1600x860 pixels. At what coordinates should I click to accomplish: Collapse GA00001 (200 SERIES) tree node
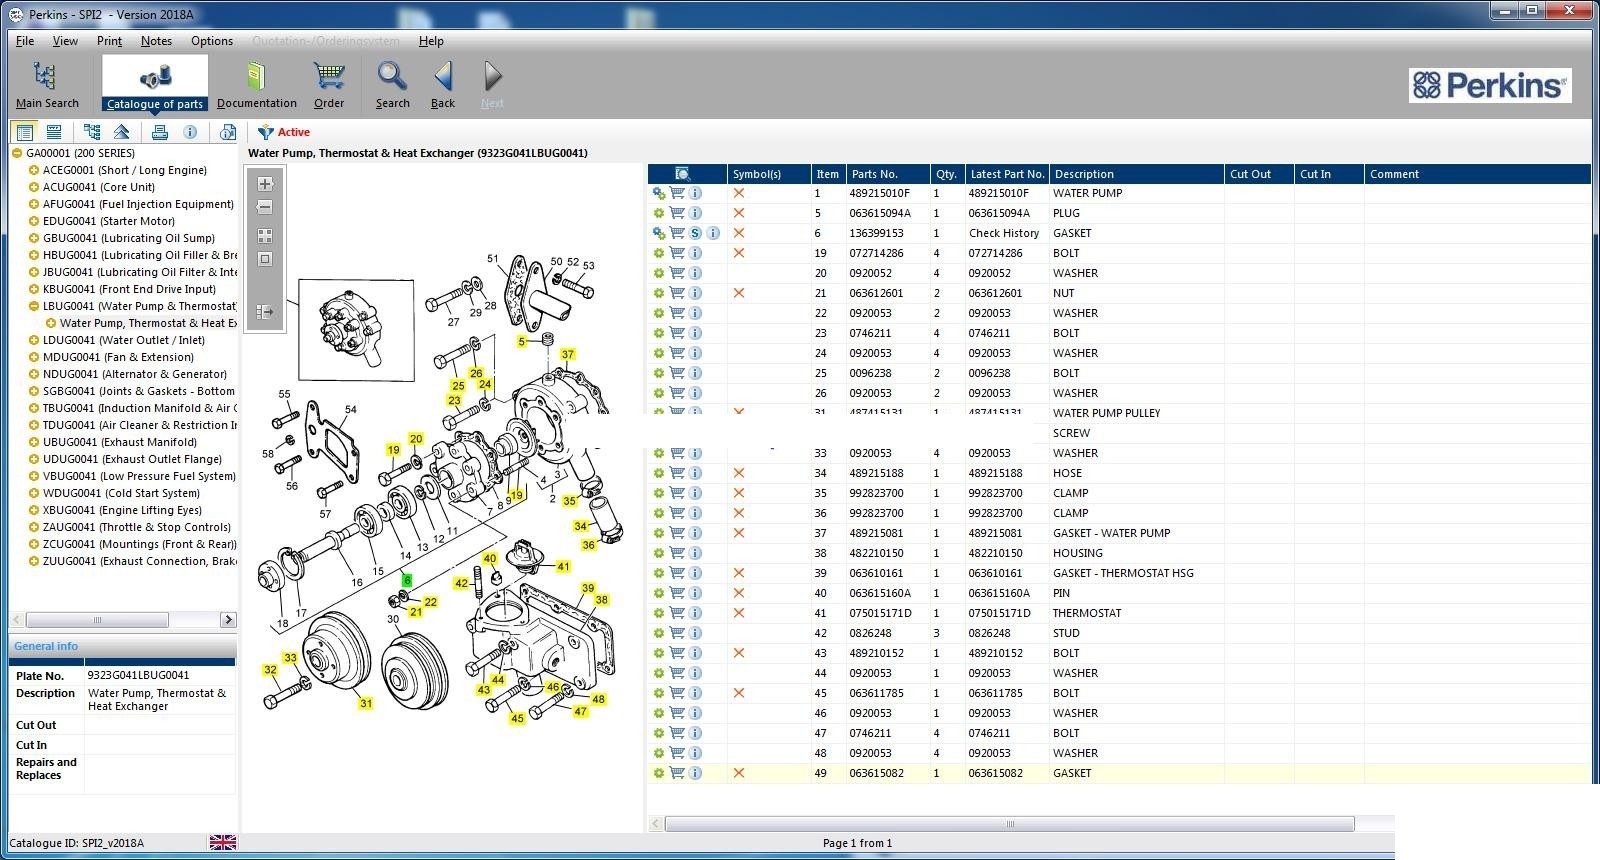coord(17,153)
